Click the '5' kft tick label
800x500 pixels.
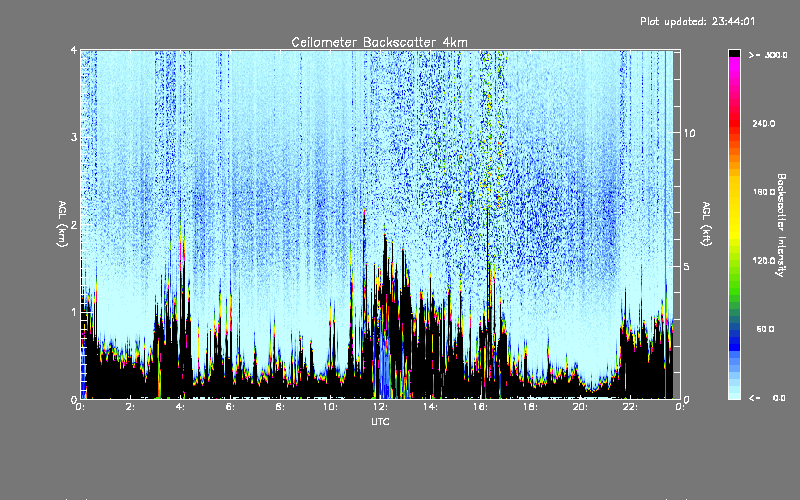687,266
